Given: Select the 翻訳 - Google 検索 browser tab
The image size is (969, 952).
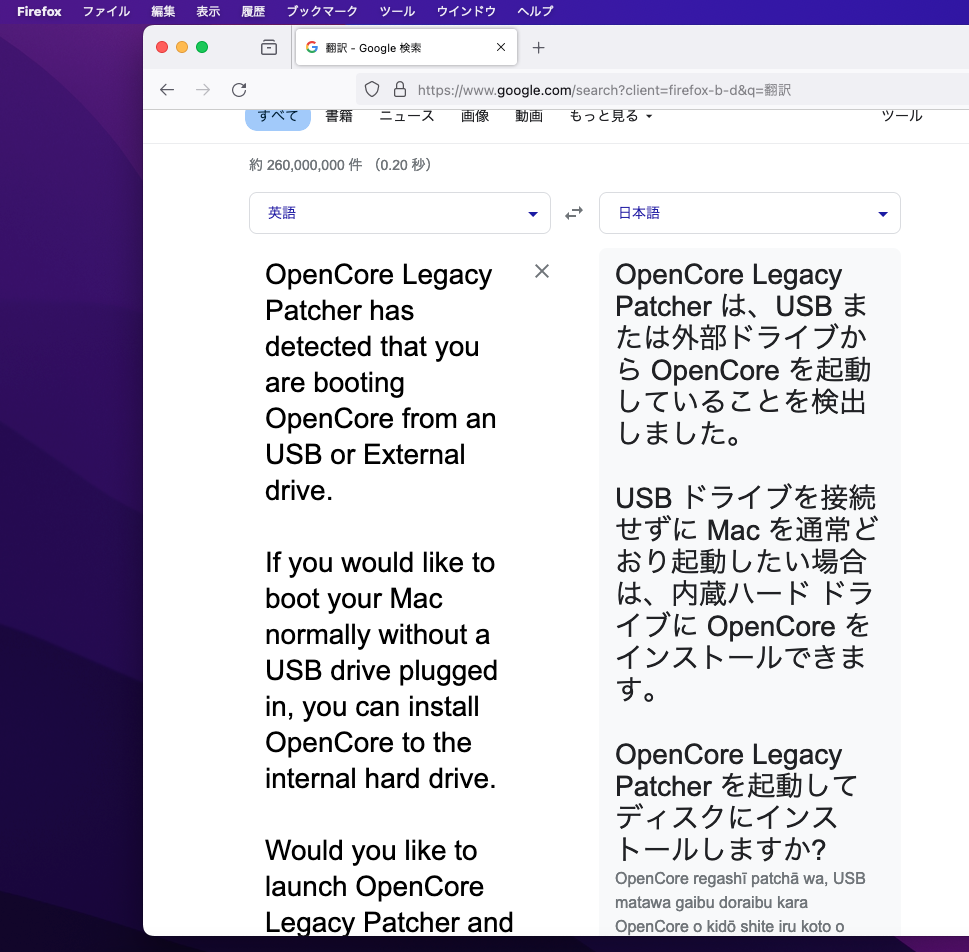Looking at the screenshot, I should click(x=406, y=47).
